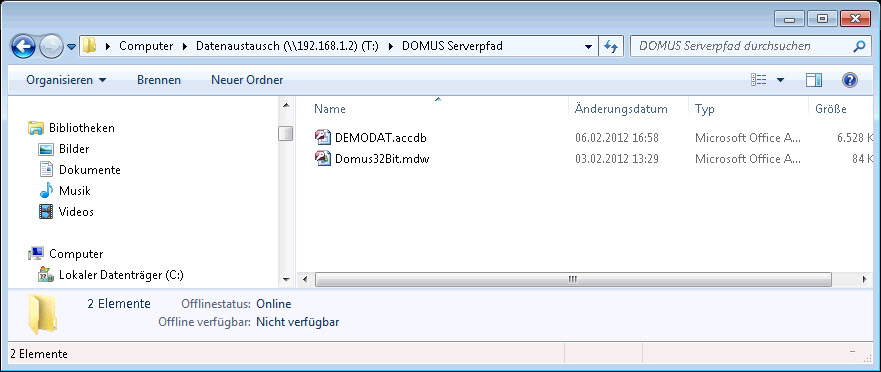Click date 06.02.2012 16:58
Image resolution: width=881 pixels, height=372 pixels.
616,138
